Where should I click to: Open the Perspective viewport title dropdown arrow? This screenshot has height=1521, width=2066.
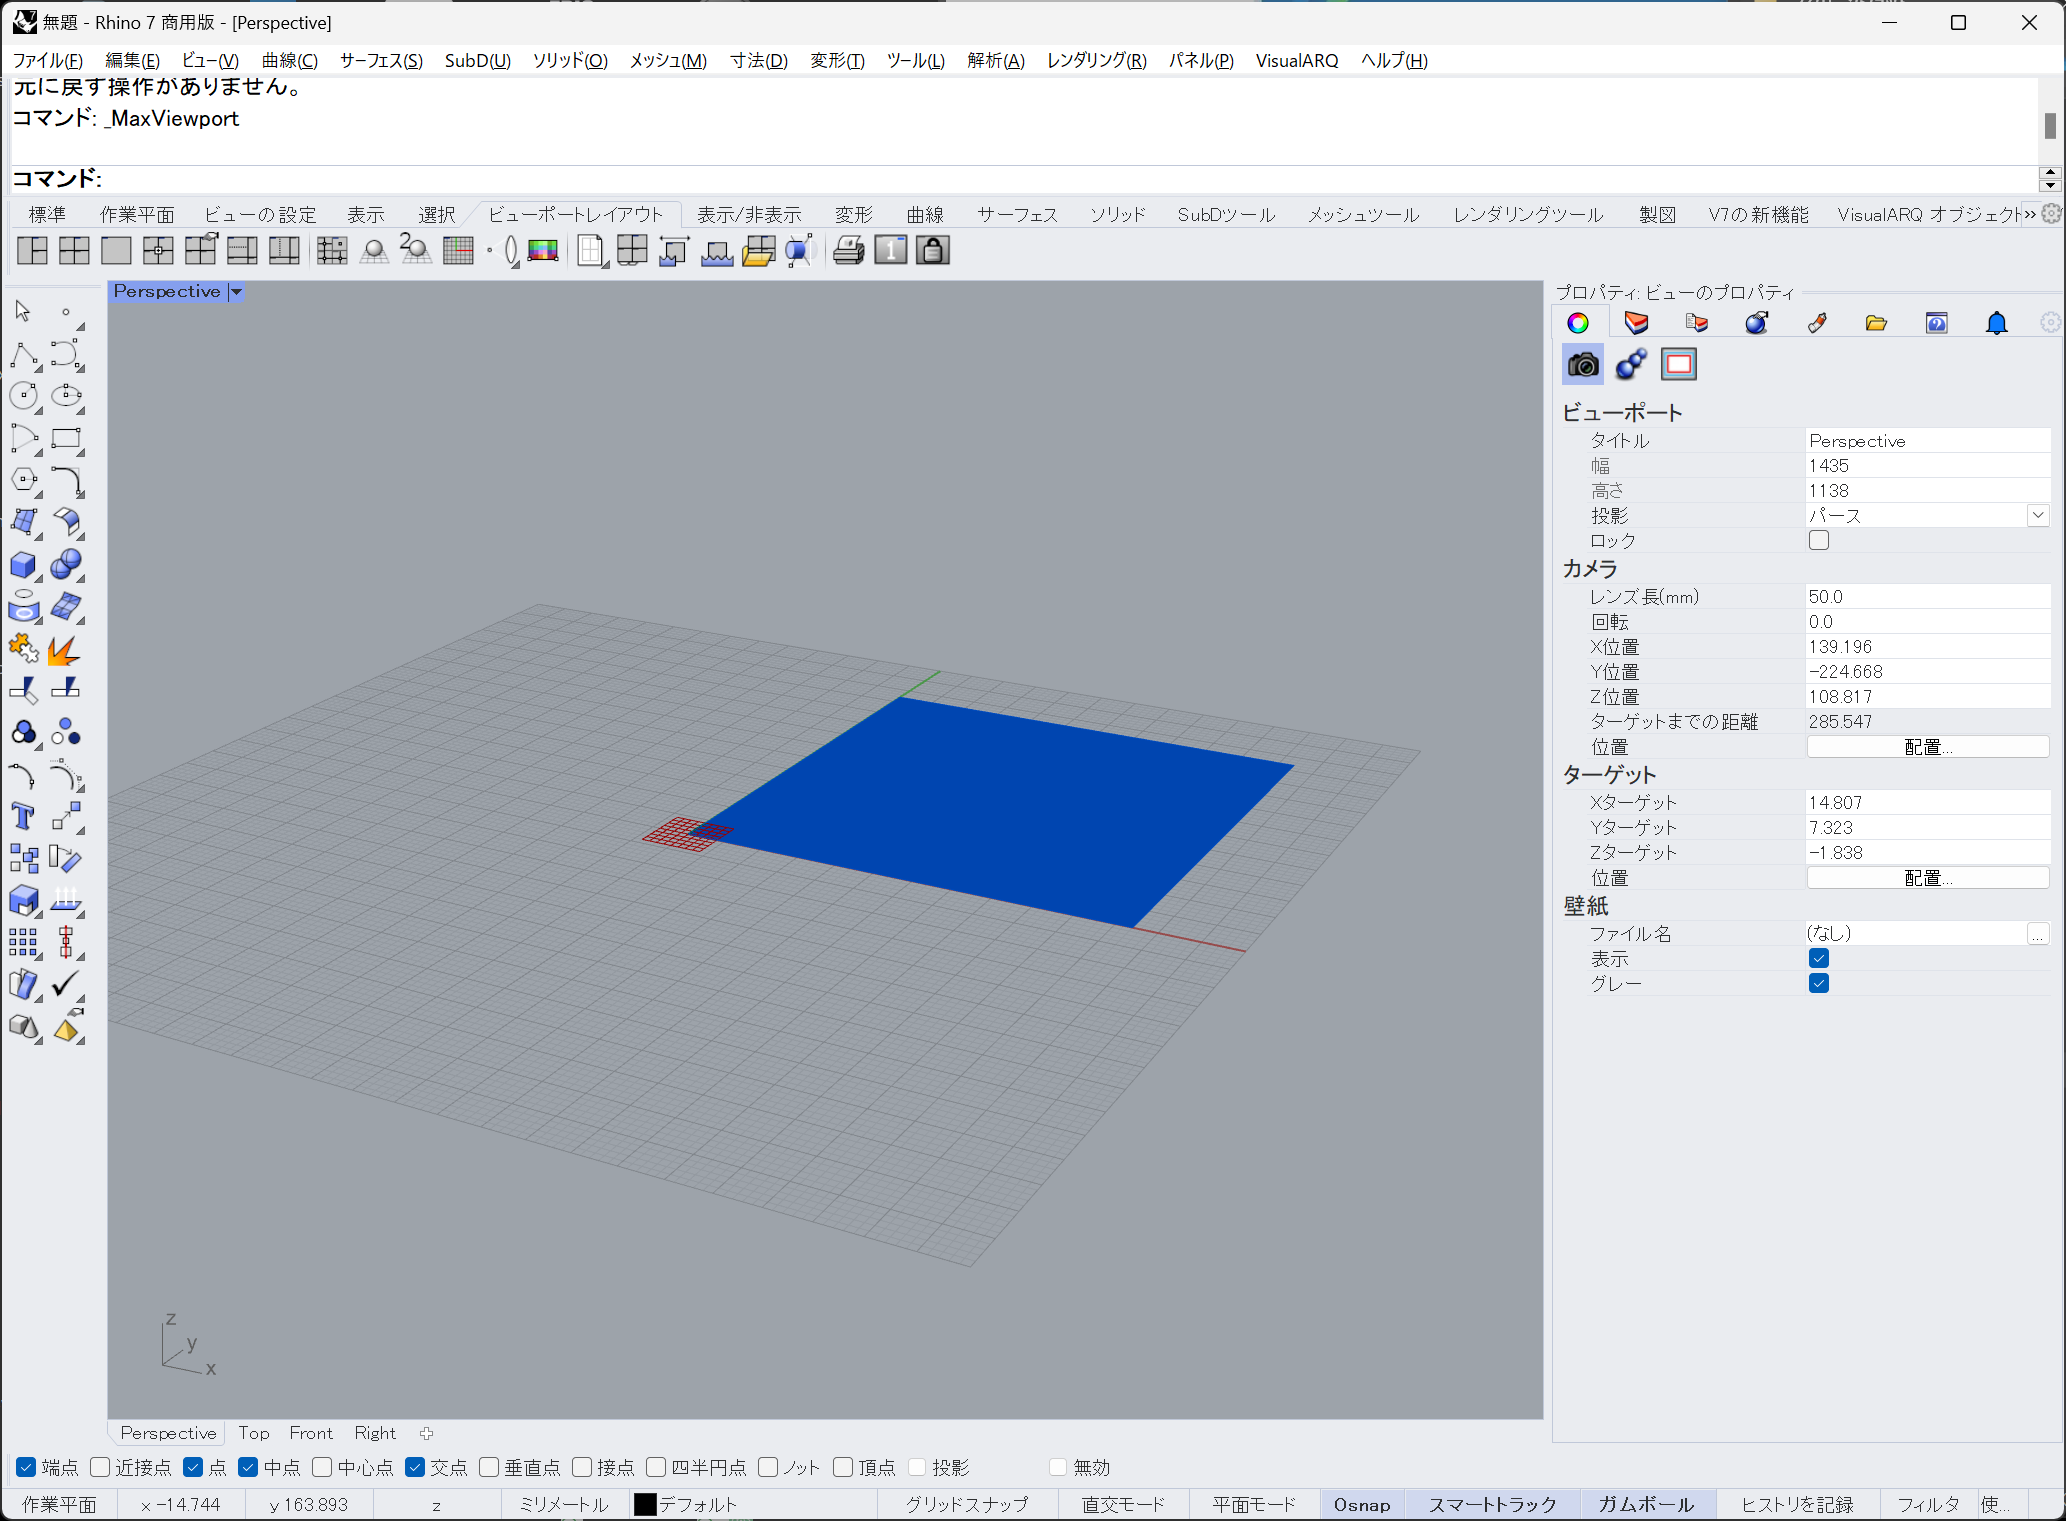click(236, 292)
